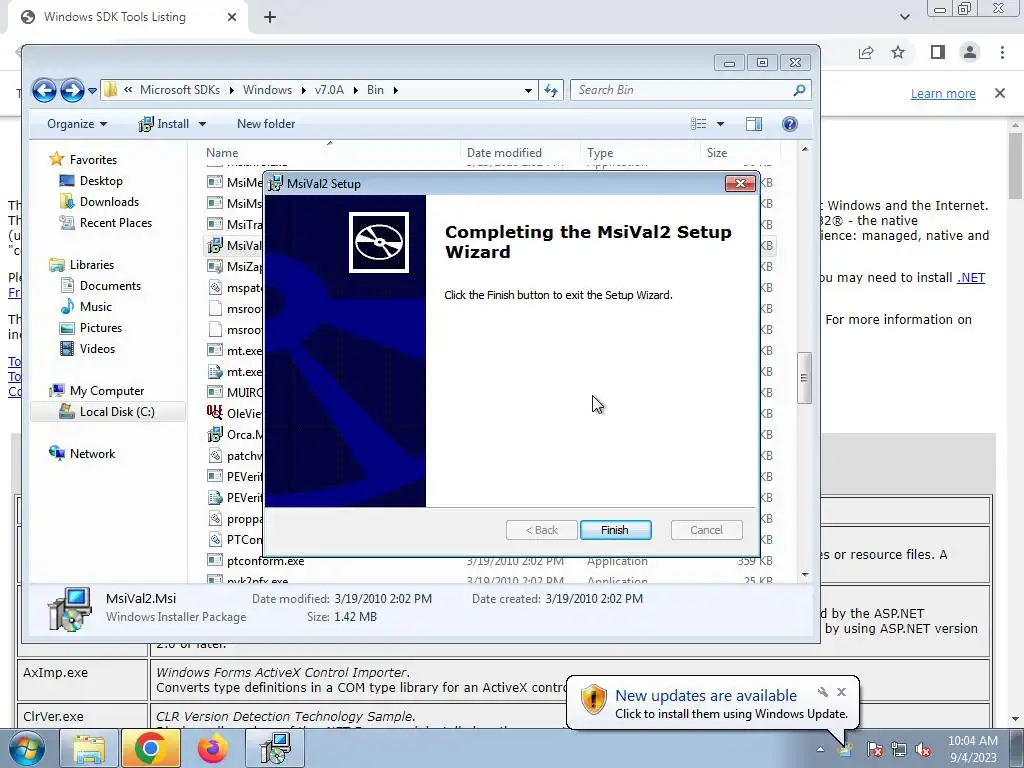Select Downloads in navigation pane

point(109,201)
